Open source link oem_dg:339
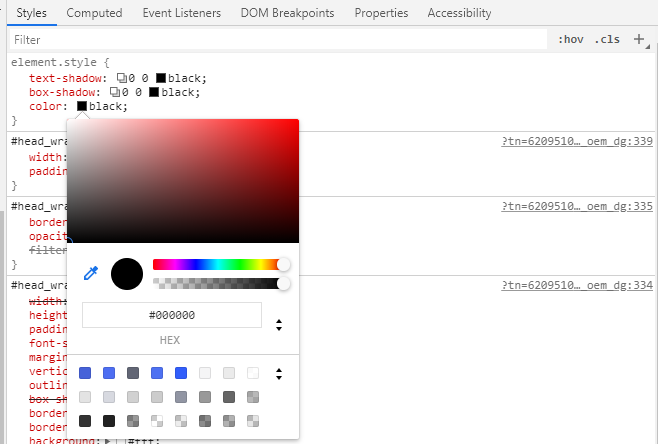The width and height of the screenshot is (658, 444). point(577,141)
